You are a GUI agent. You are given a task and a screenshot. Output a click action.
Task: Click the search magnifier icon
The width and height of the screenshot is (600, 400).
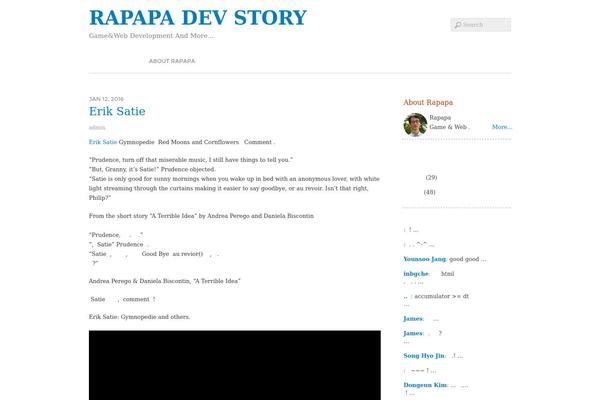(x=457, y=25)
